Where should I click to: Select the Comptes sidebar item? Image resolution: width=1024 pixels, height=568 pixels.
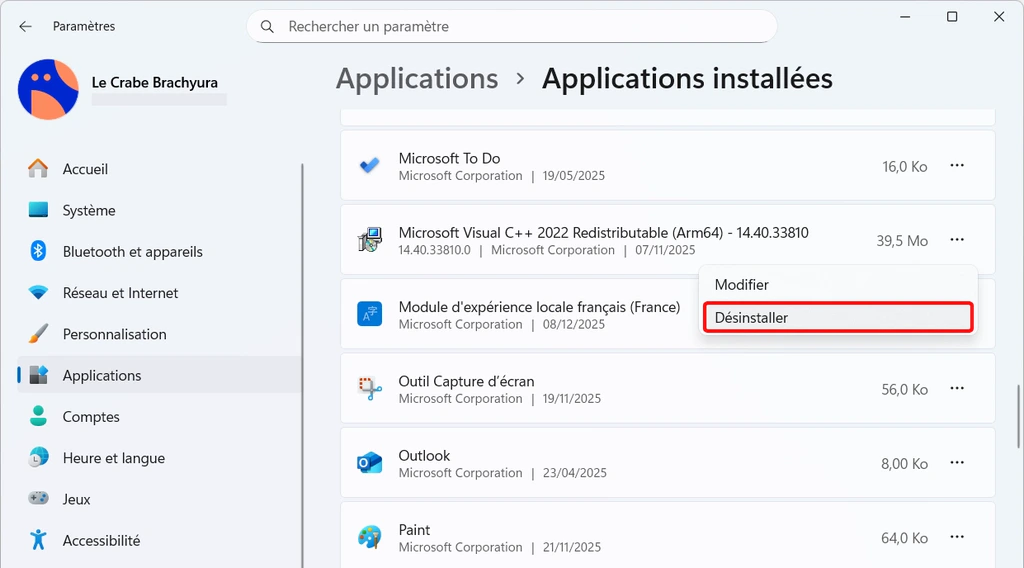coord(91,417)
